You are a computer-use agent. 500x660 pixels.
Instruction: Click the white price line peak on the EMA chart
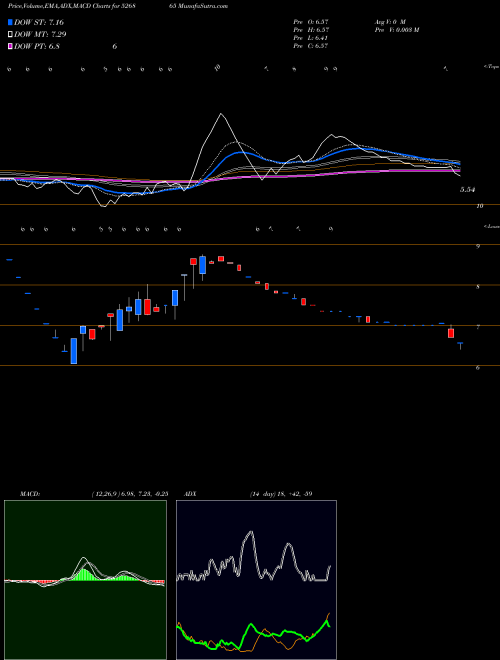click(220, 114)
